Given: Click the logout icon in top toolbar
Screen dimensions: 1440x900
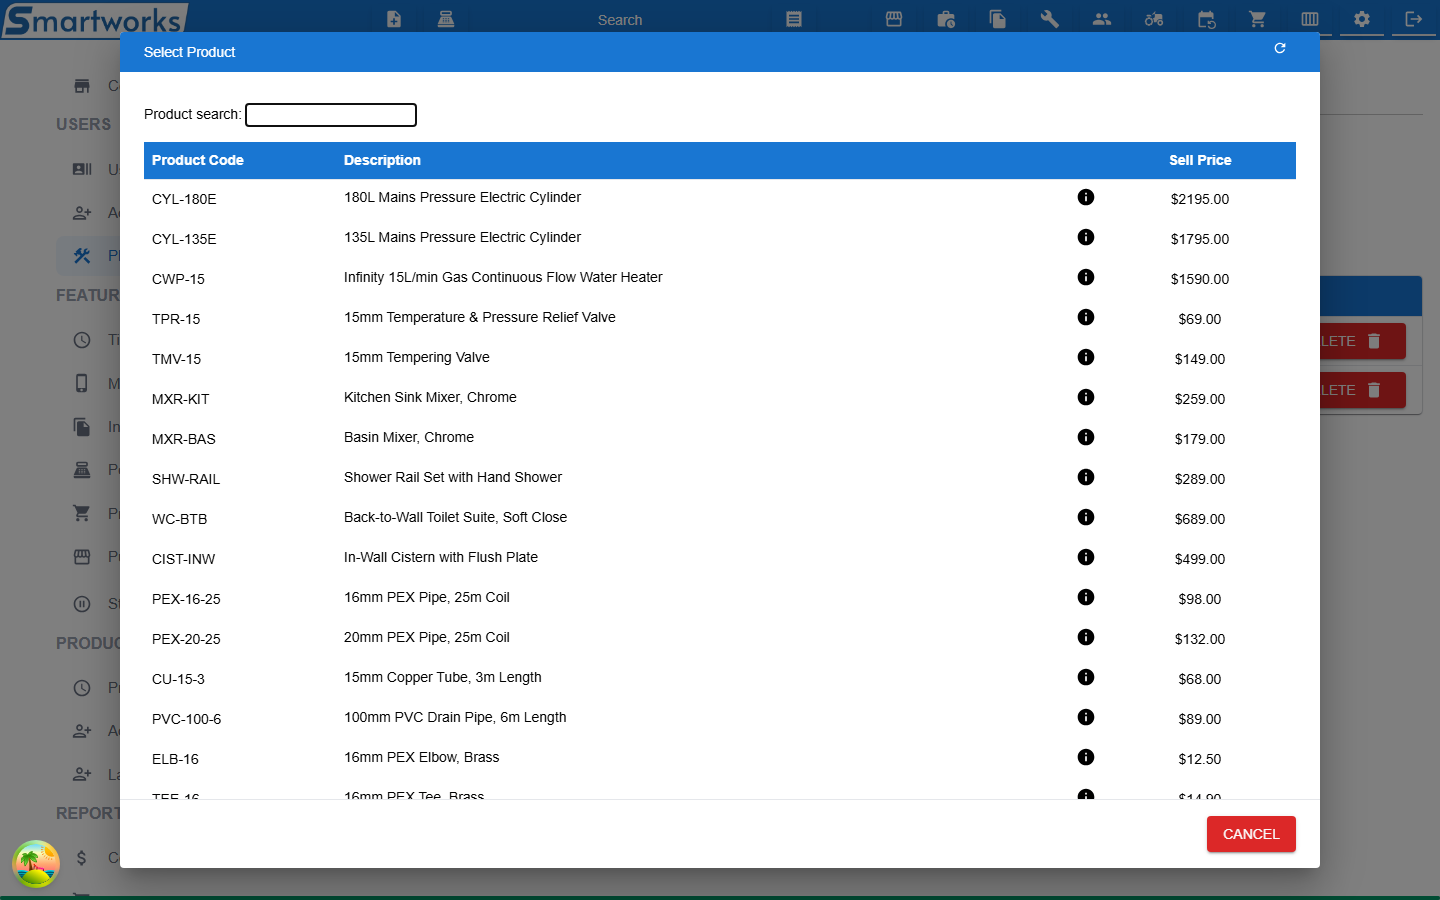Looking at the screenshot, I should (x=1414, y=19).
